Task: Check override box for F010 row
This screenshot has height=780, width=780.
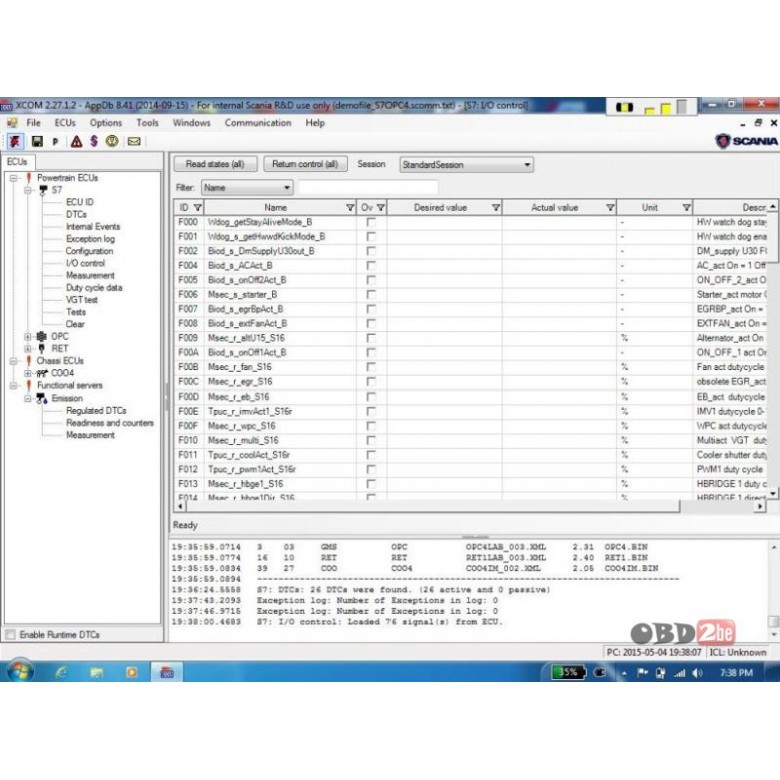Action: (x=371, y=440)
